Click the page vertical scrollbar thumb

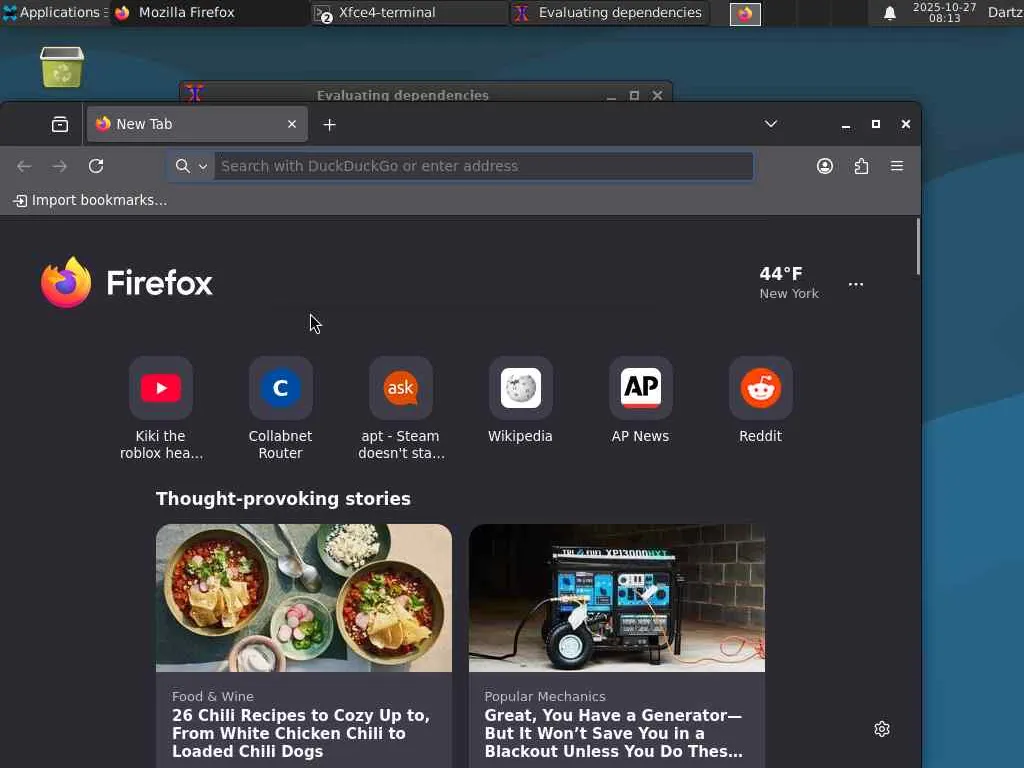click(918, 247)
